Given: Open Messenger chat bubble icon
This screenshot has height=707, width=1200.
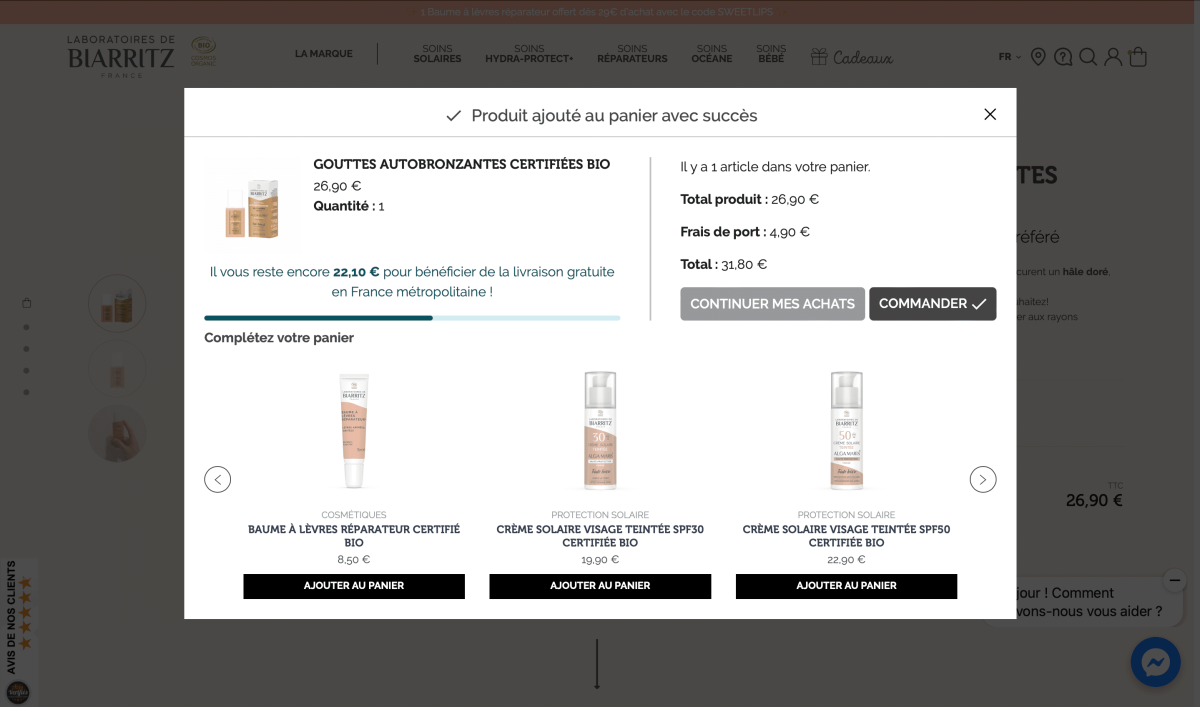Looking at the screenshot, I should point(1156,662).
